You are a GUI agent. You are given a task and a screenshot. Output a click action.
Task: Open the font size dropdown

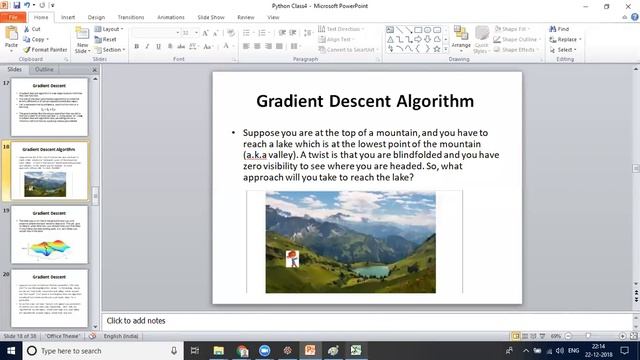click(196, 33)
